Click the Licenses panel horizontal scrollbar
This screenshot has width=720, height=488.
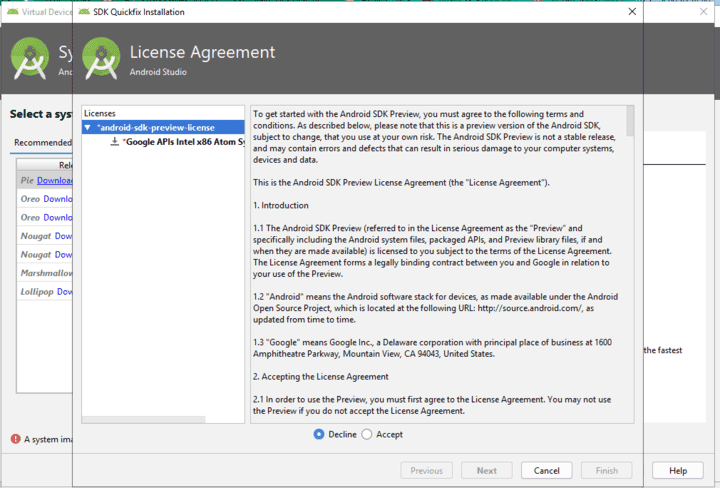144,420
